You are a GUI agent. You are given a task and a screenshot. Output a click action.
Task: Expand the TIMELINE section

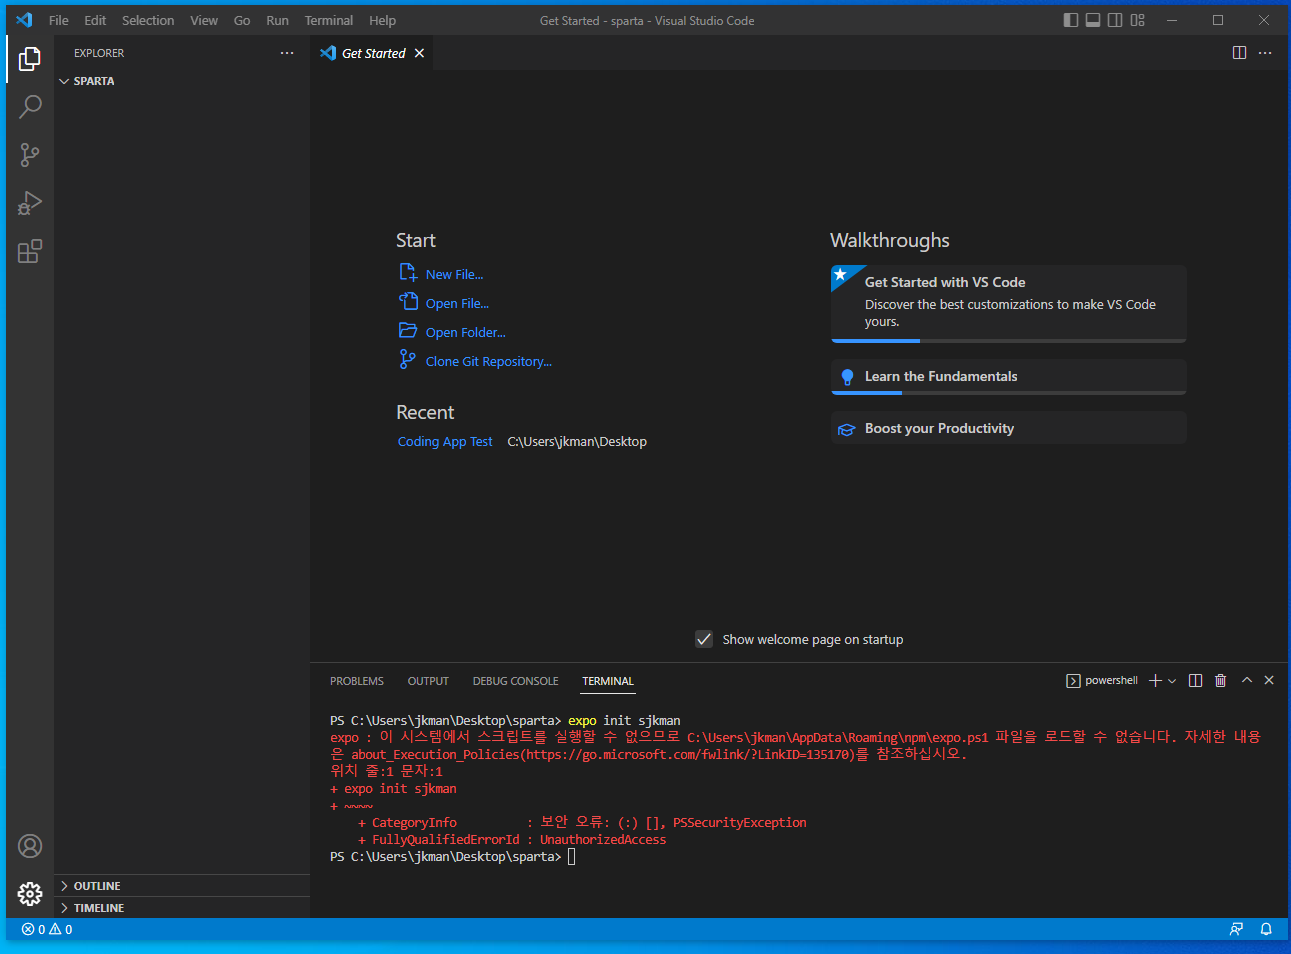[182, 908]
